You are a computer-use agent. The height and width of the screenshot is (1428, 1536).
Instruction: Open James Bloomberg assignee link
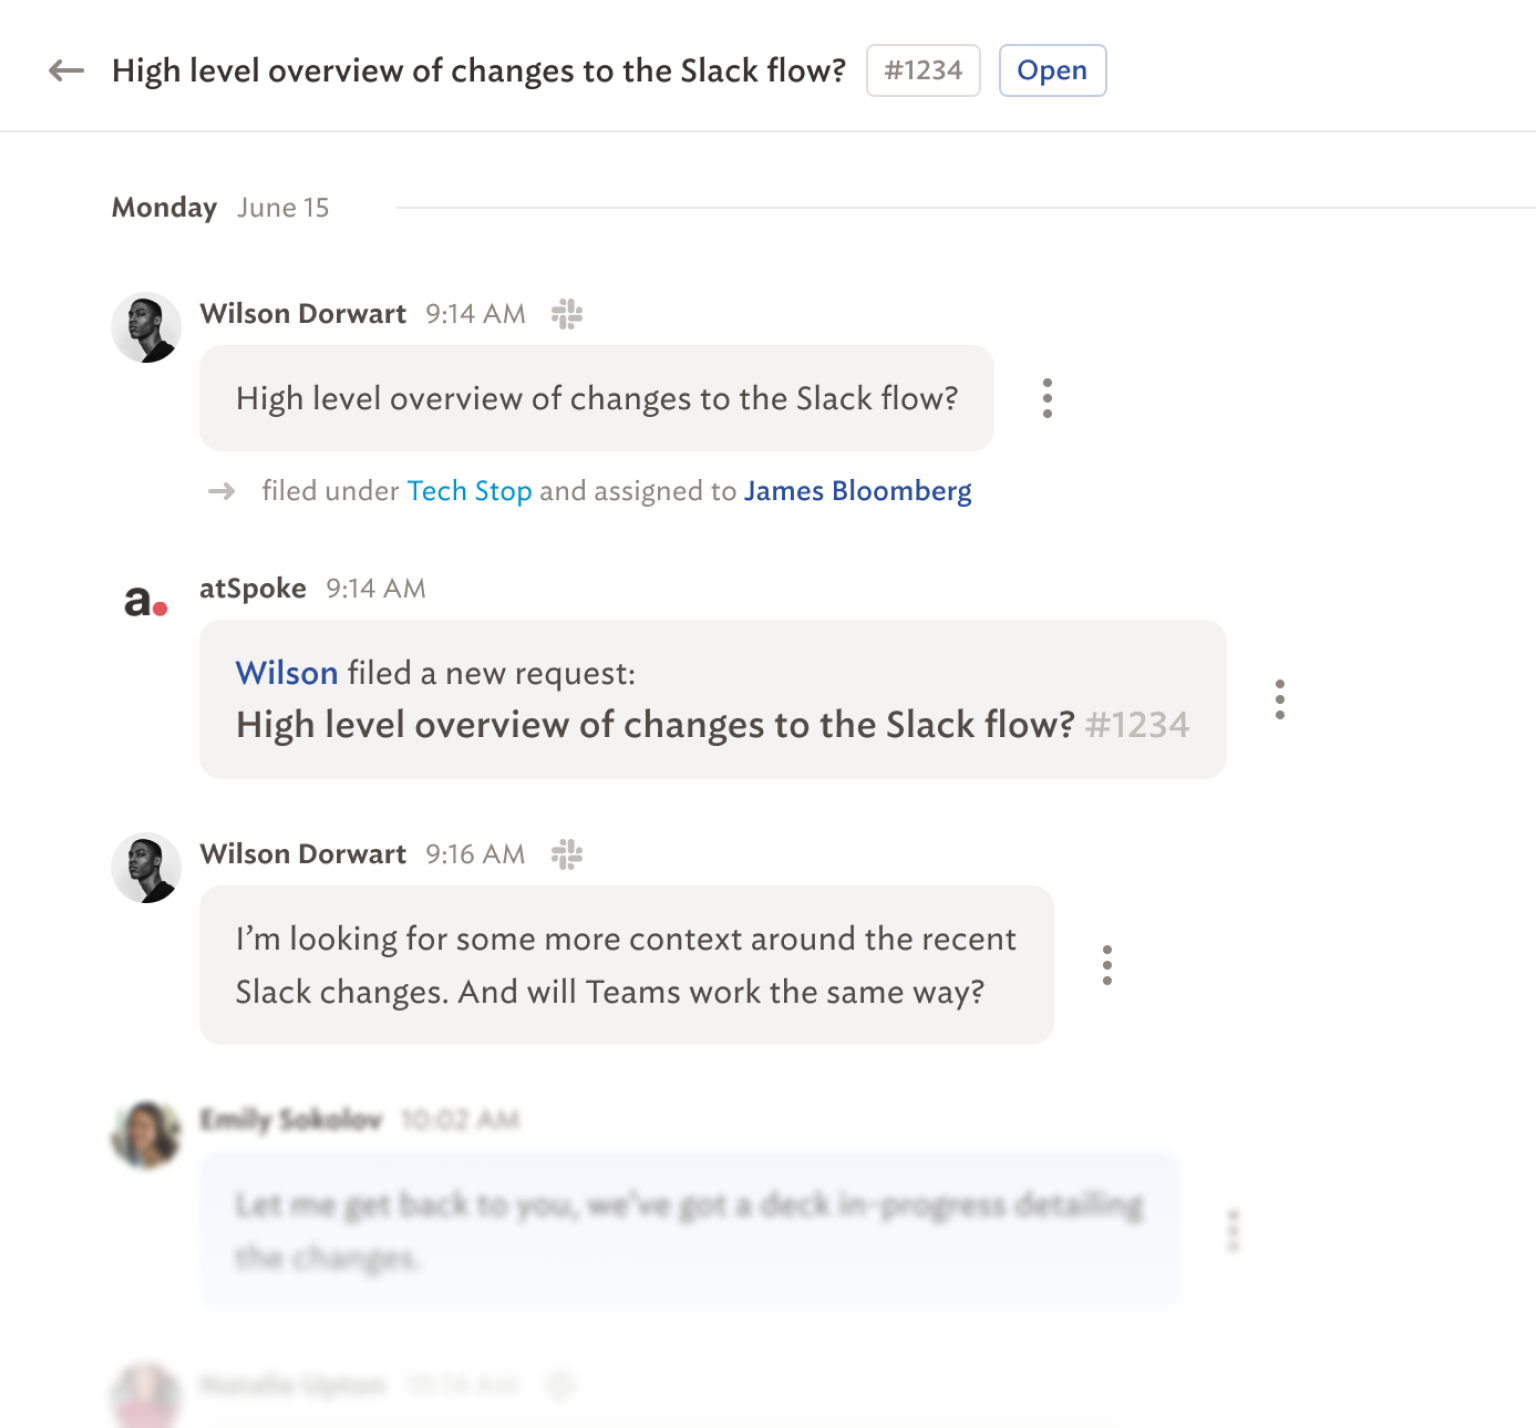(857, 491)
